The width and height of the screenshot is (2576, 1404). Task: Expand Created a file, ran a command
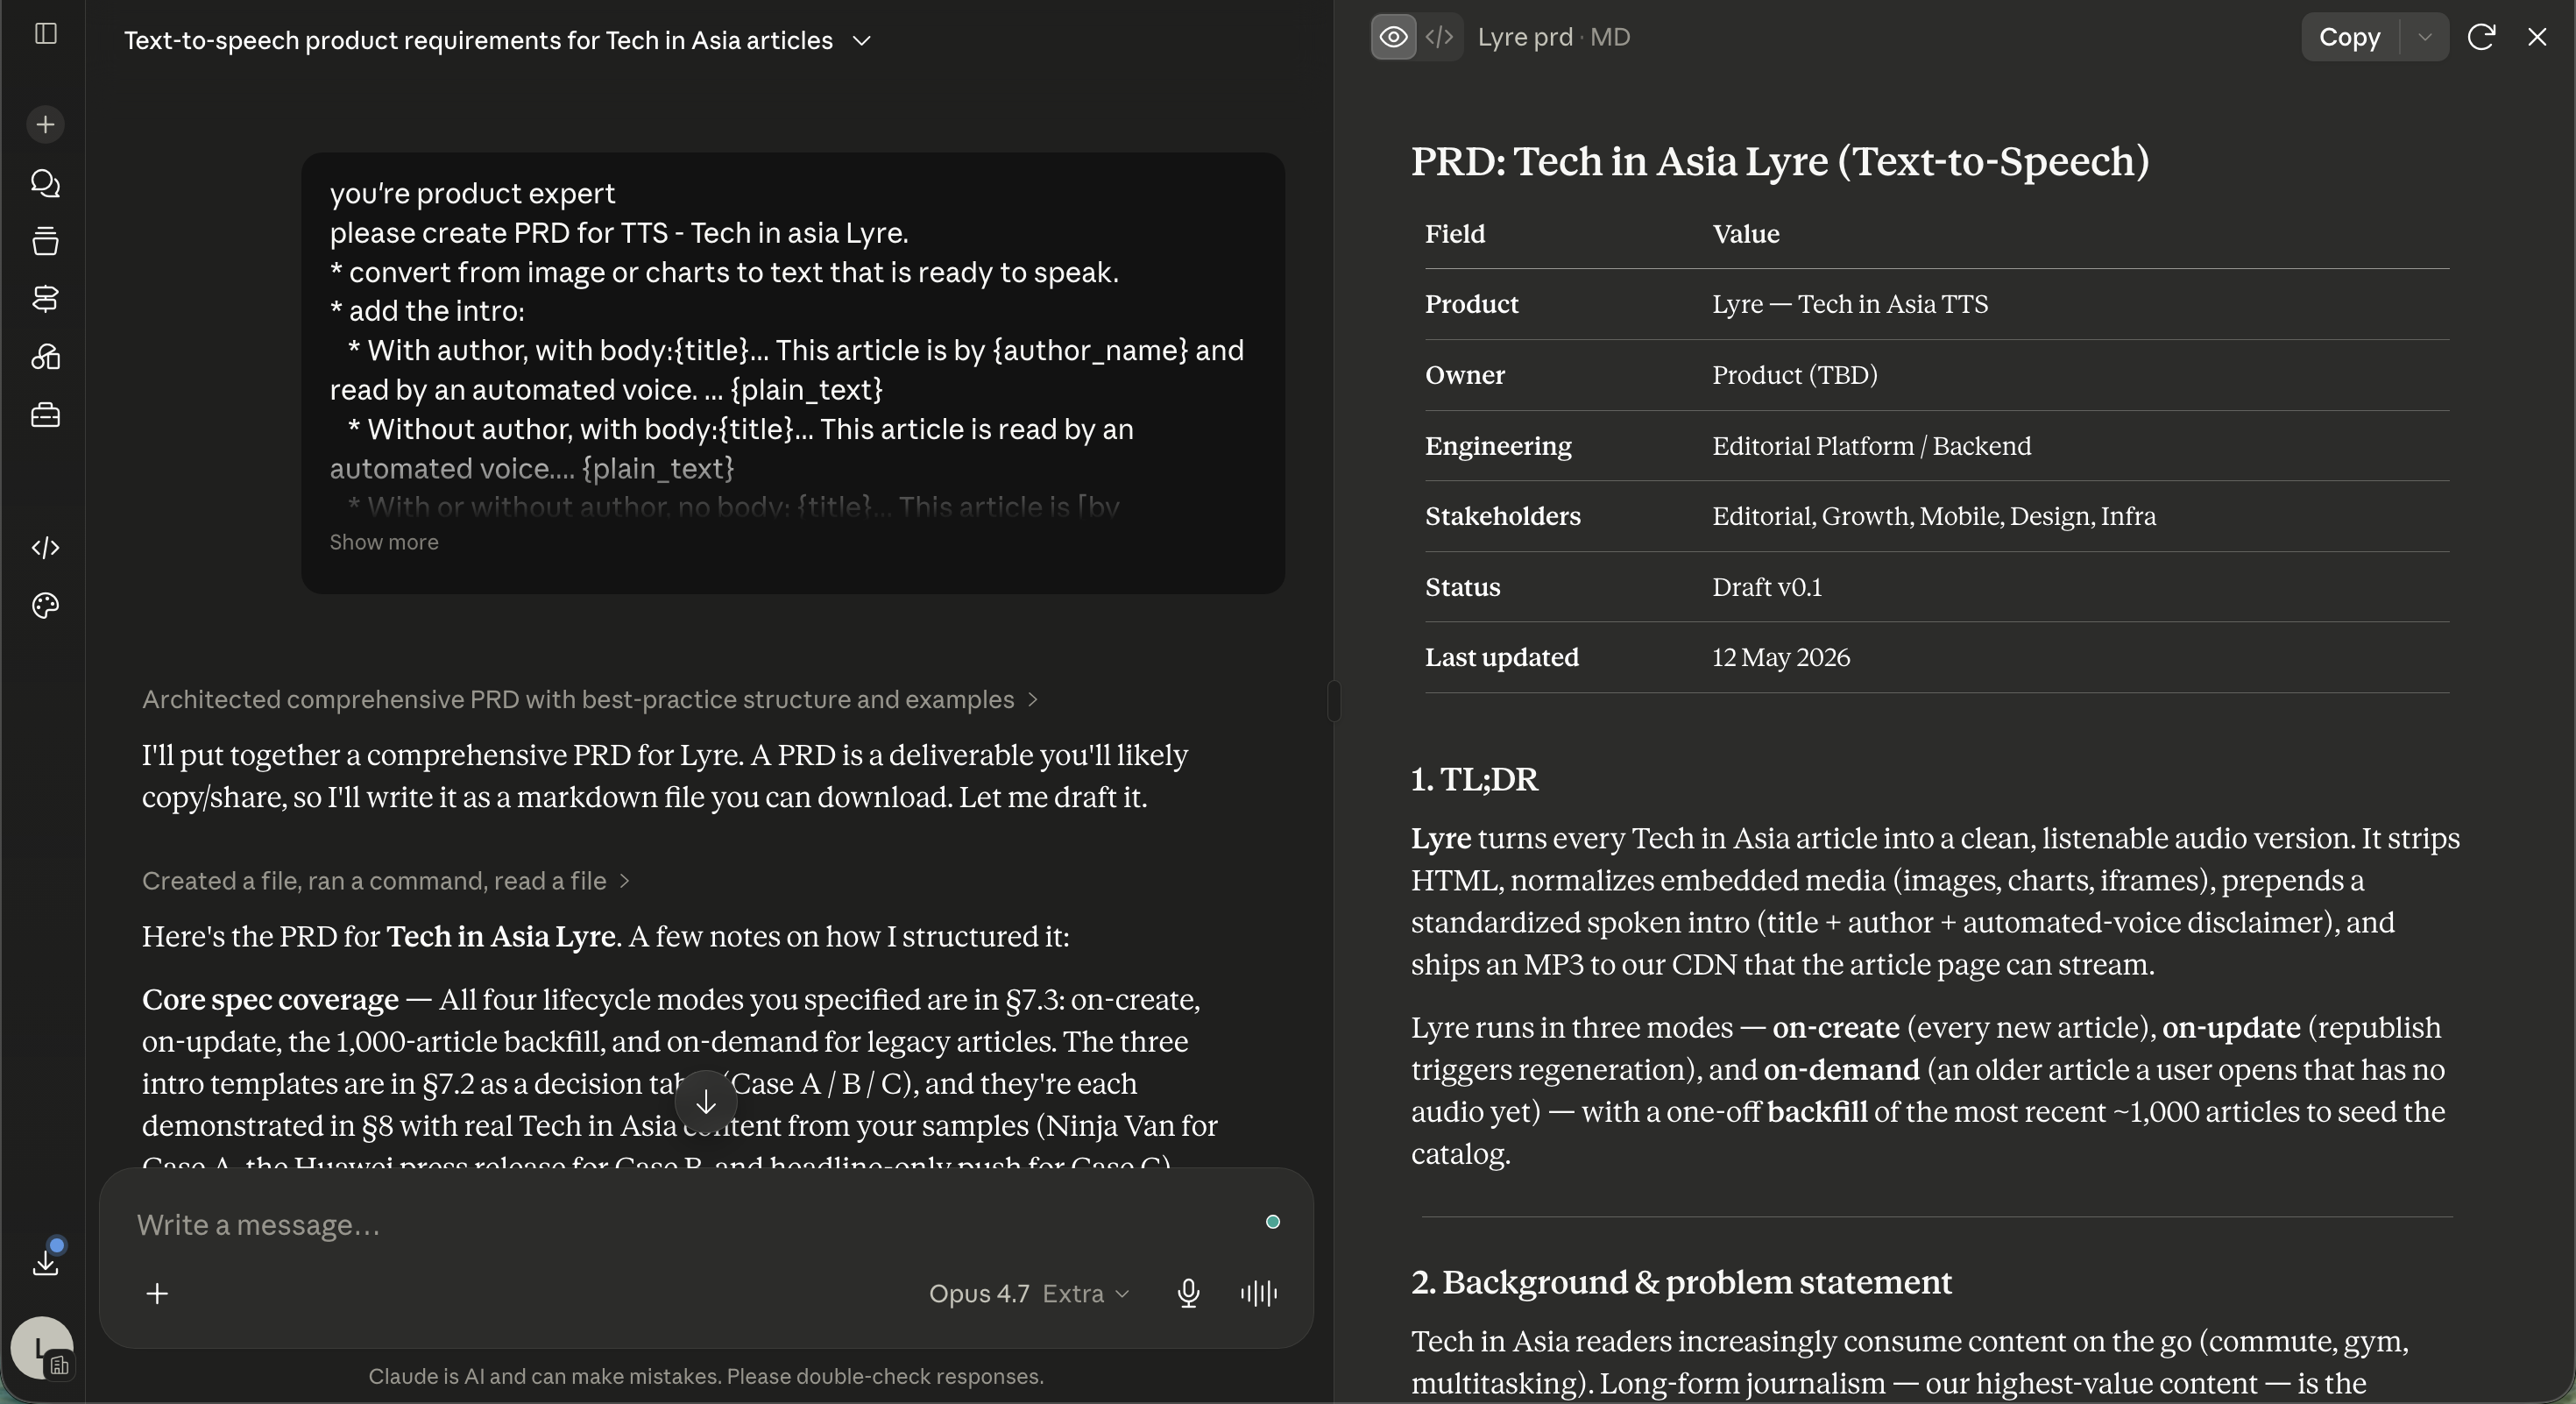click(x=386, y=881)
